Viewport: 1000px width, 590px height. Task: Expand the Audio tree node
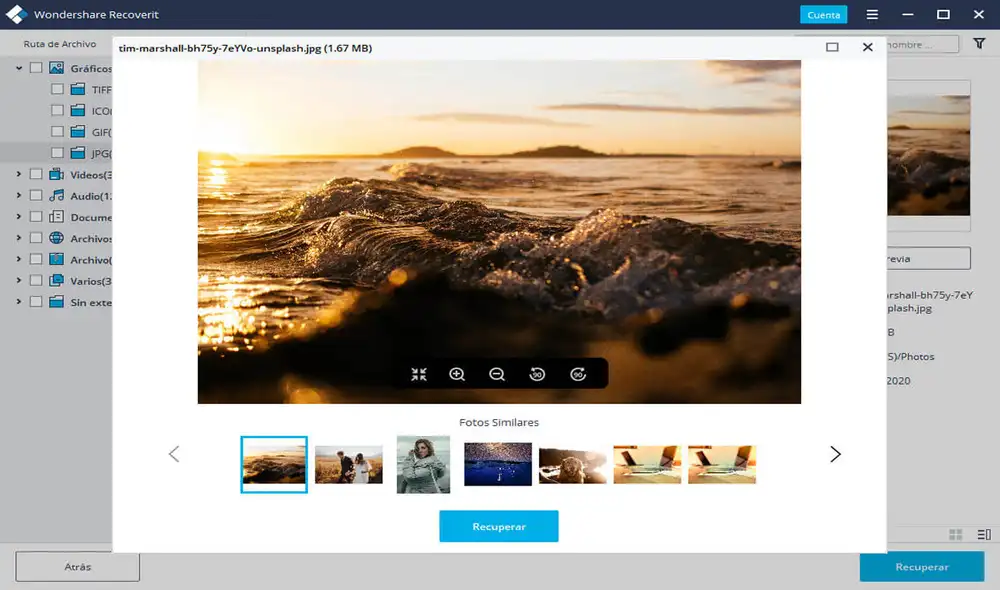click(19, 196)
